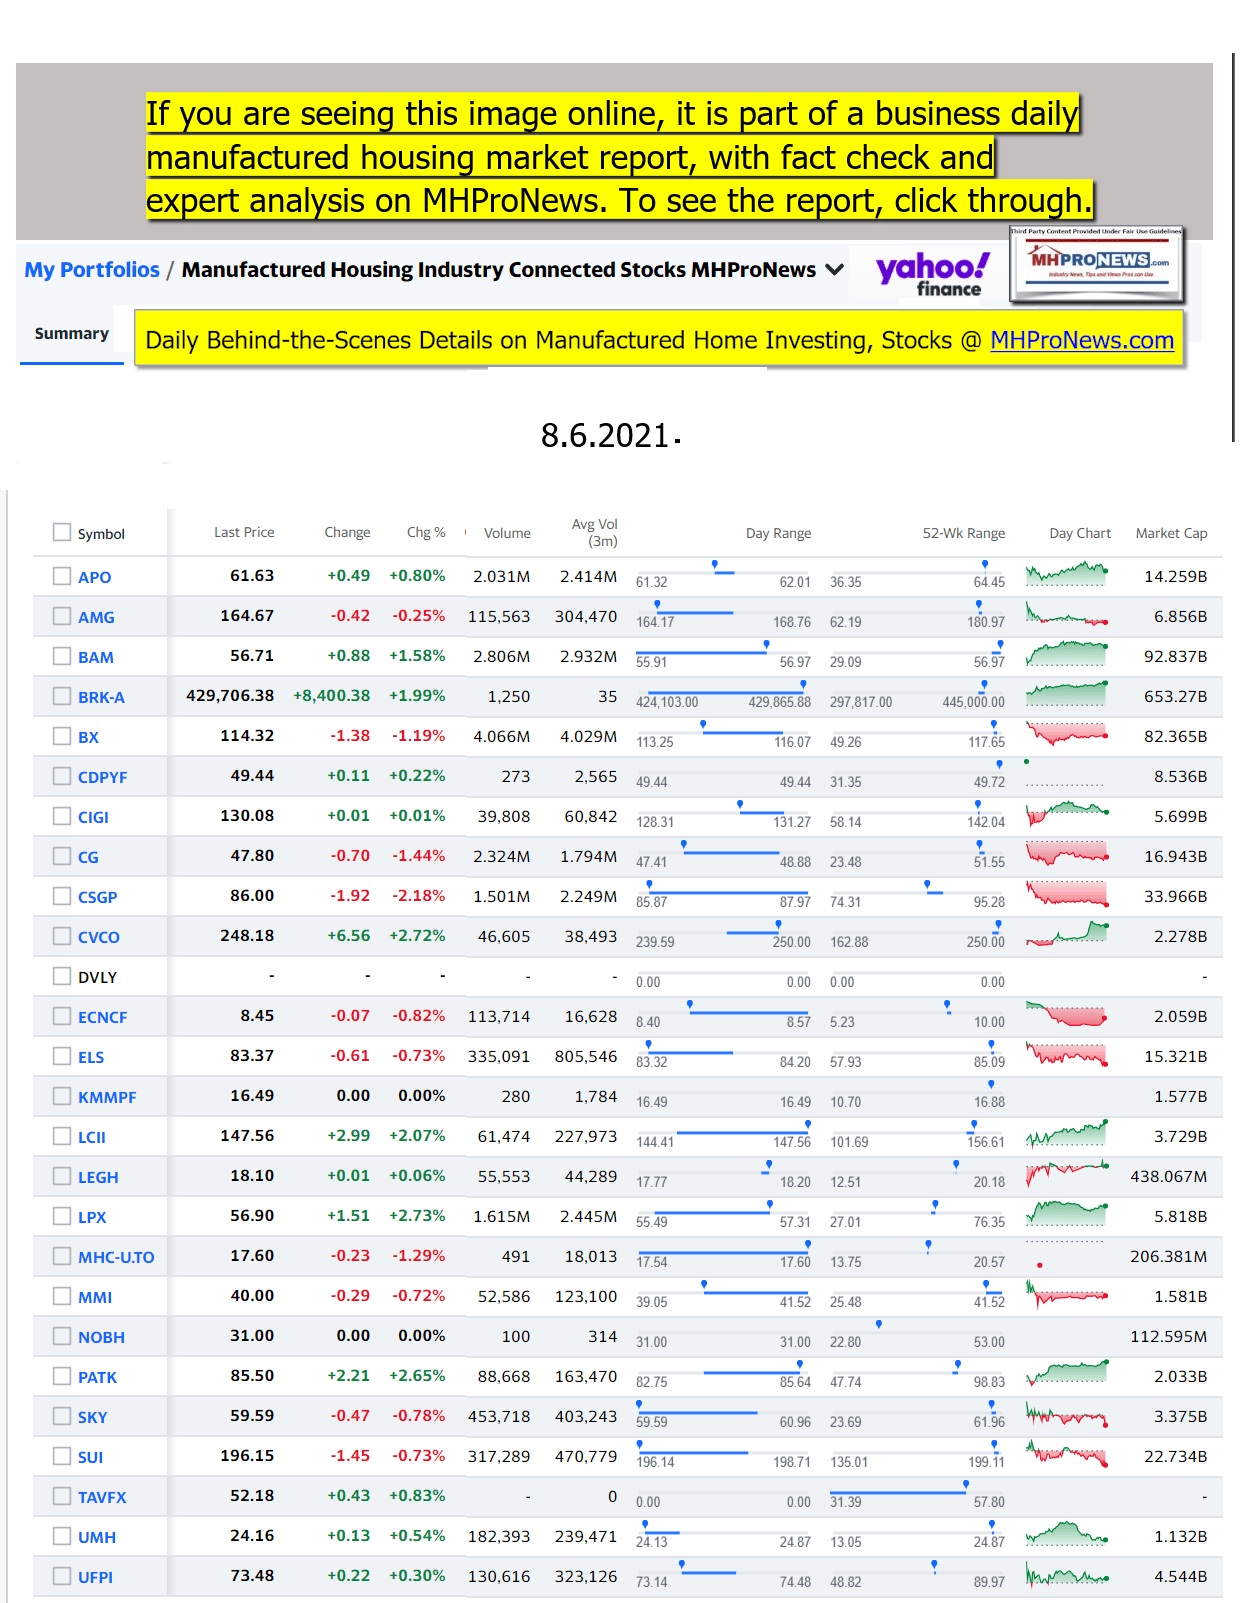Image resolution: width=1251 pixels, height=1603 pixels.
Task: Switch to the Summary tab
Action: click(72, 334)
